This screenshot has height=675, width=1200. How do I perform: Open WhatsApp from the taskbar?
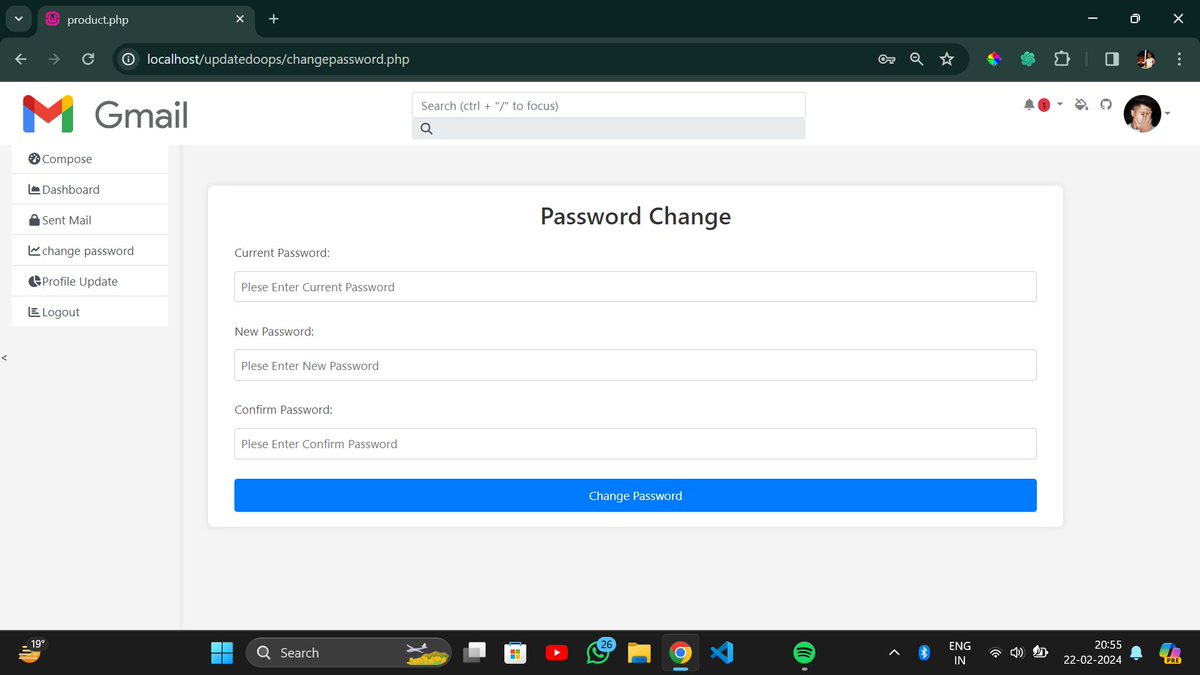pos(599,653)
